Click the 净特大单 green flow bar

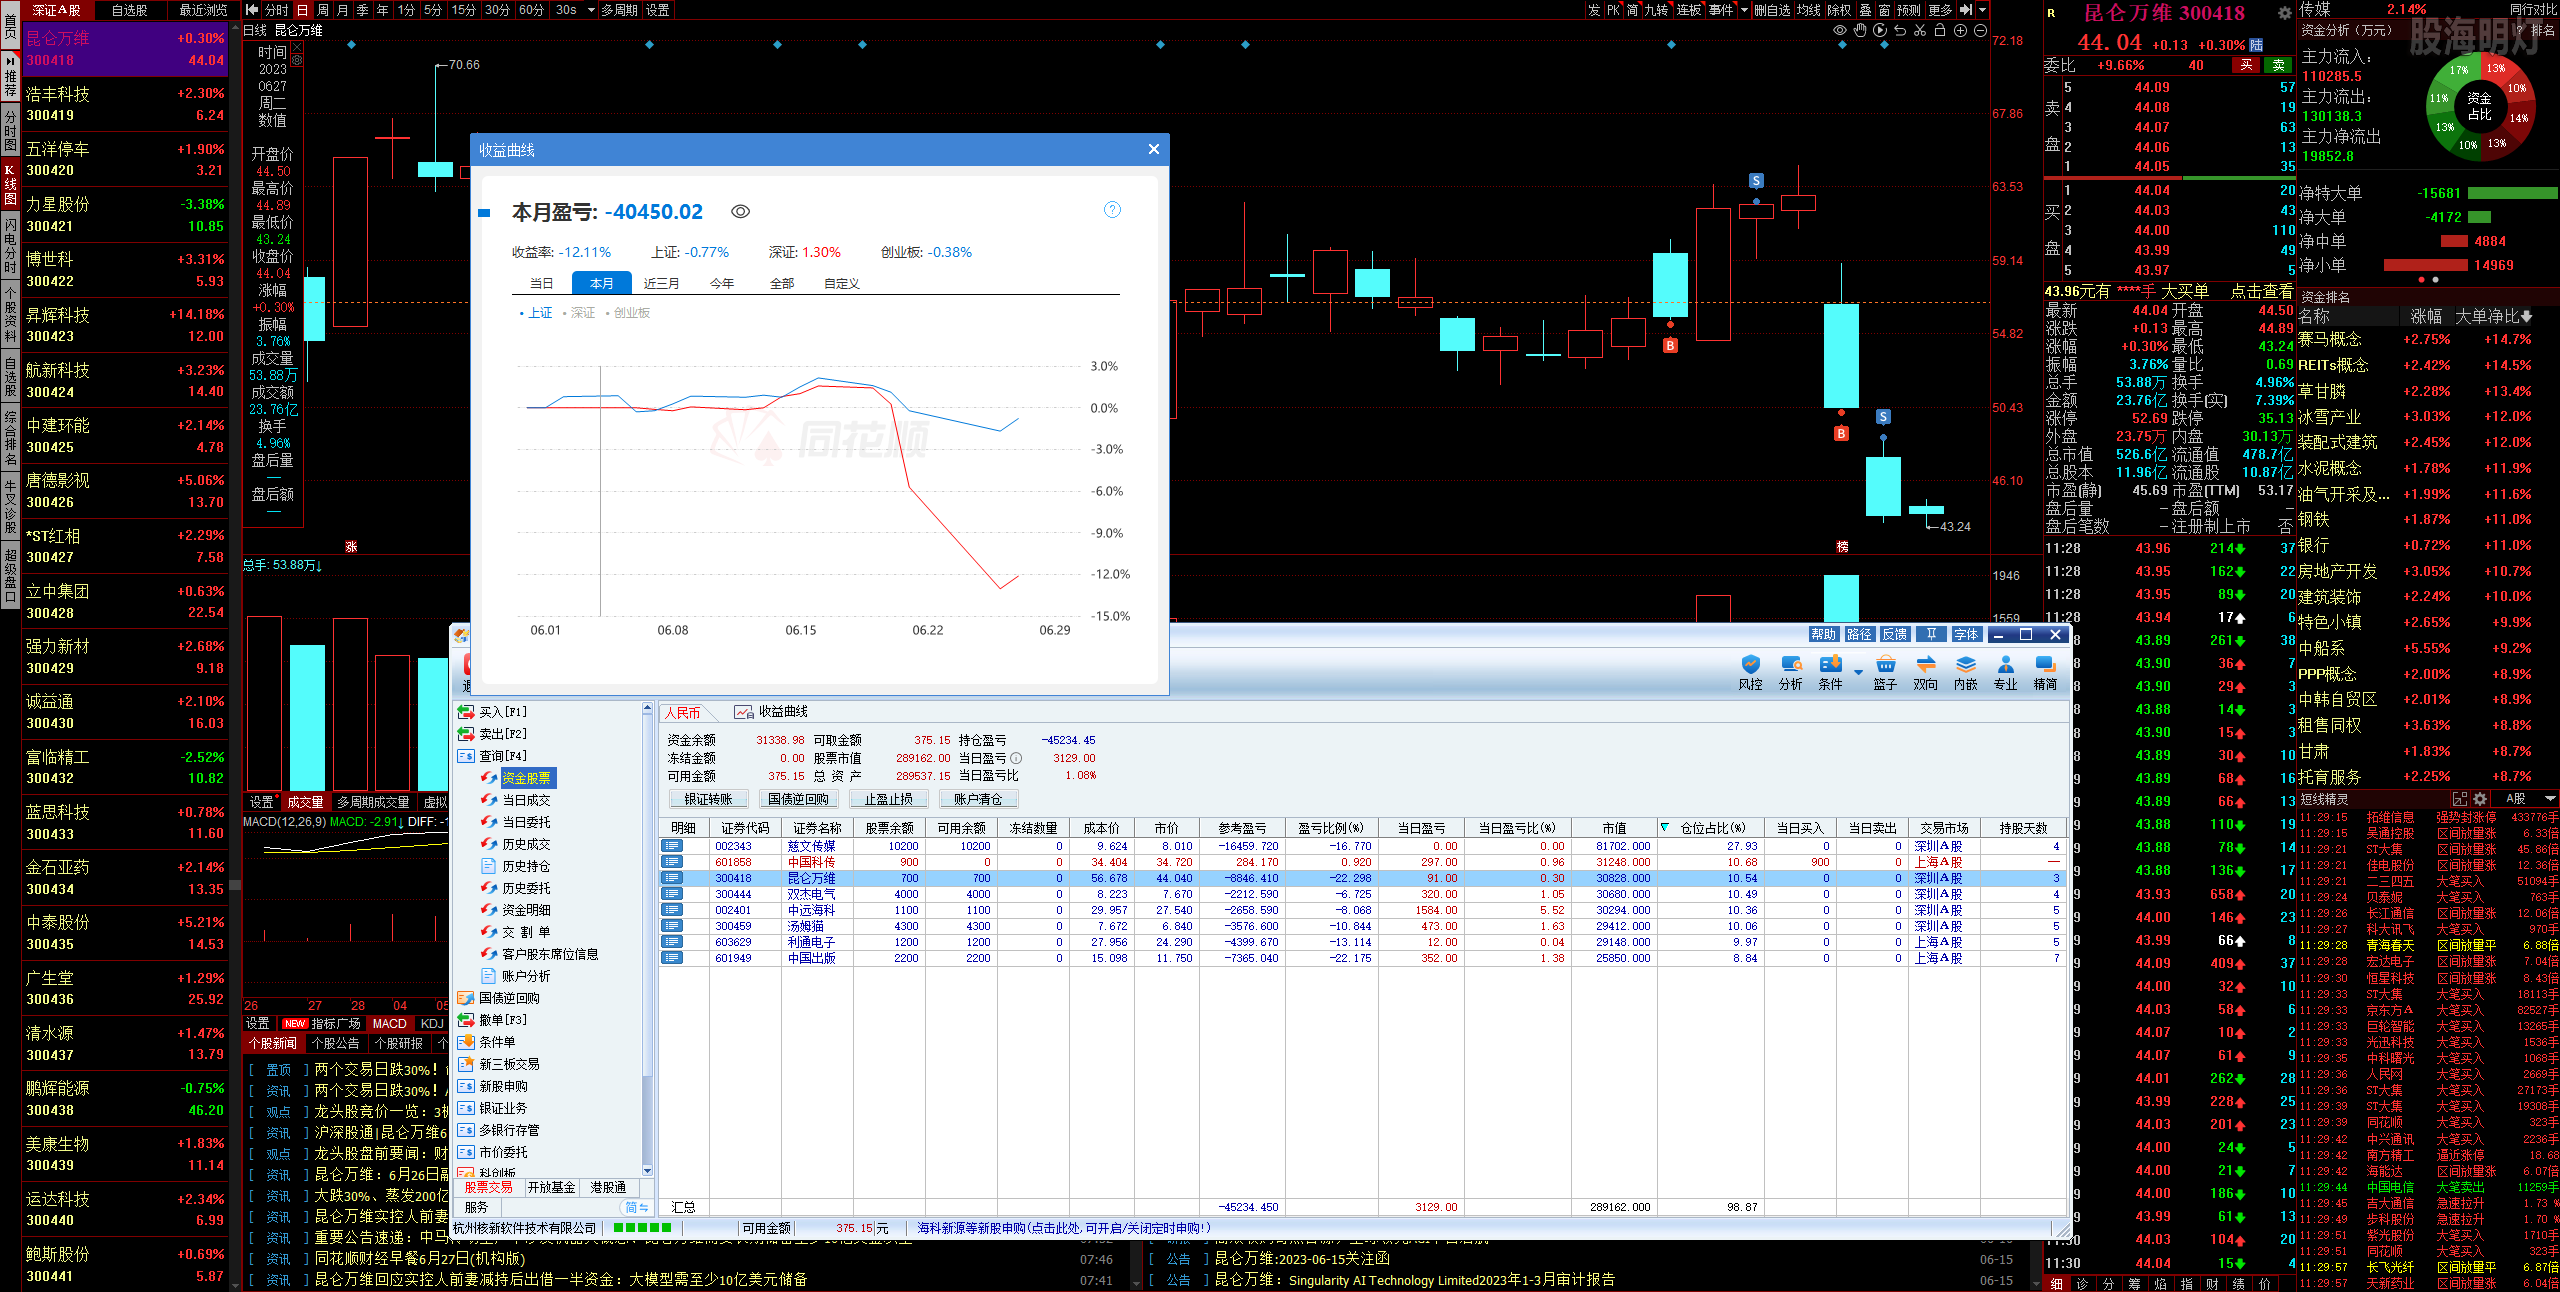(2512, 193)
